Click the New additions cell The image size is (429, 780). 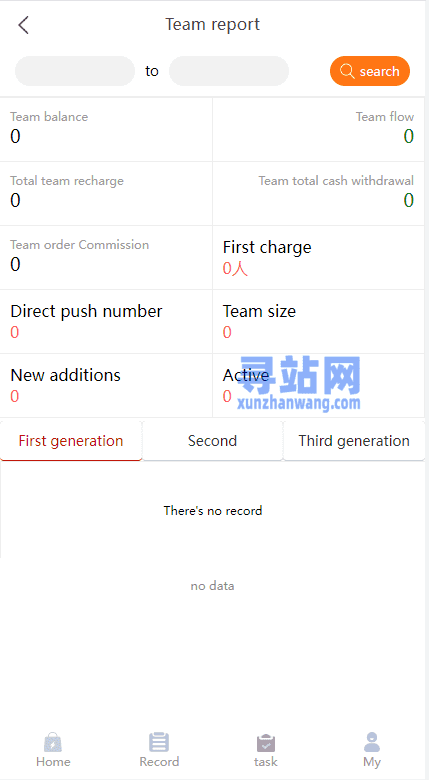click(x=106, y=386)
